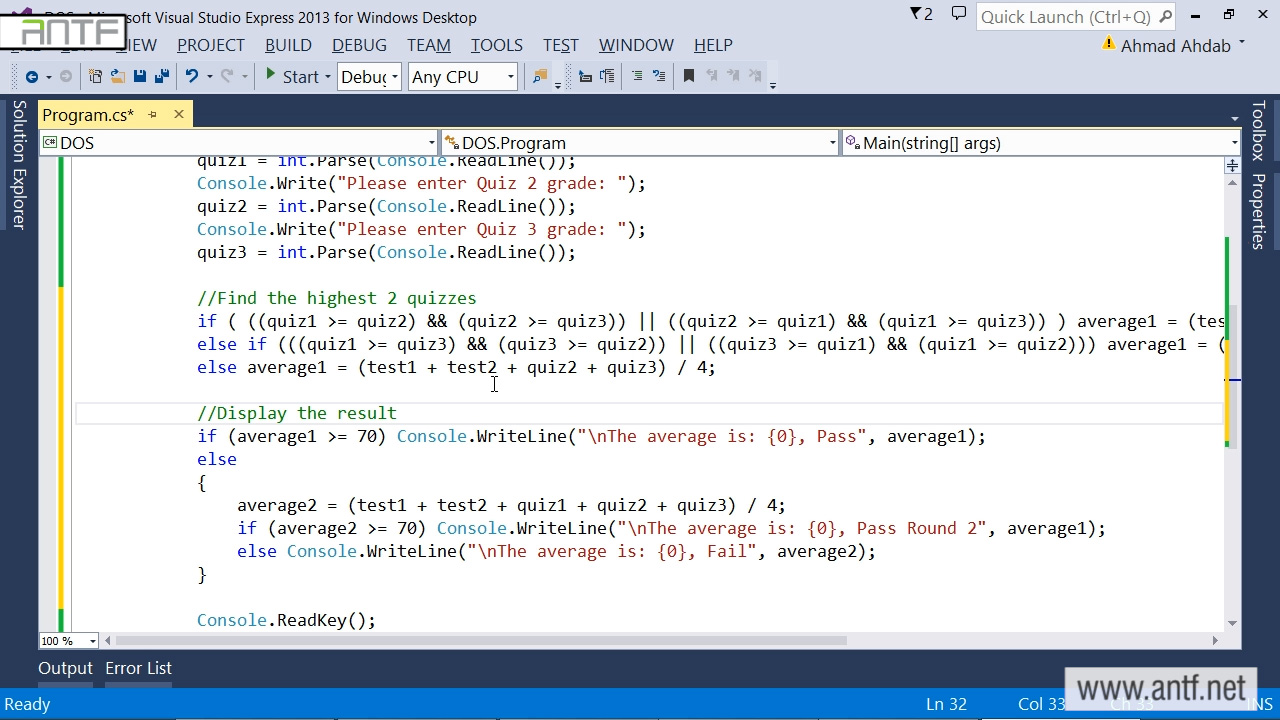Open the BUILD menu
Image resolution: width=1280 pixels, height=720 pixels.
pos(288,45)
